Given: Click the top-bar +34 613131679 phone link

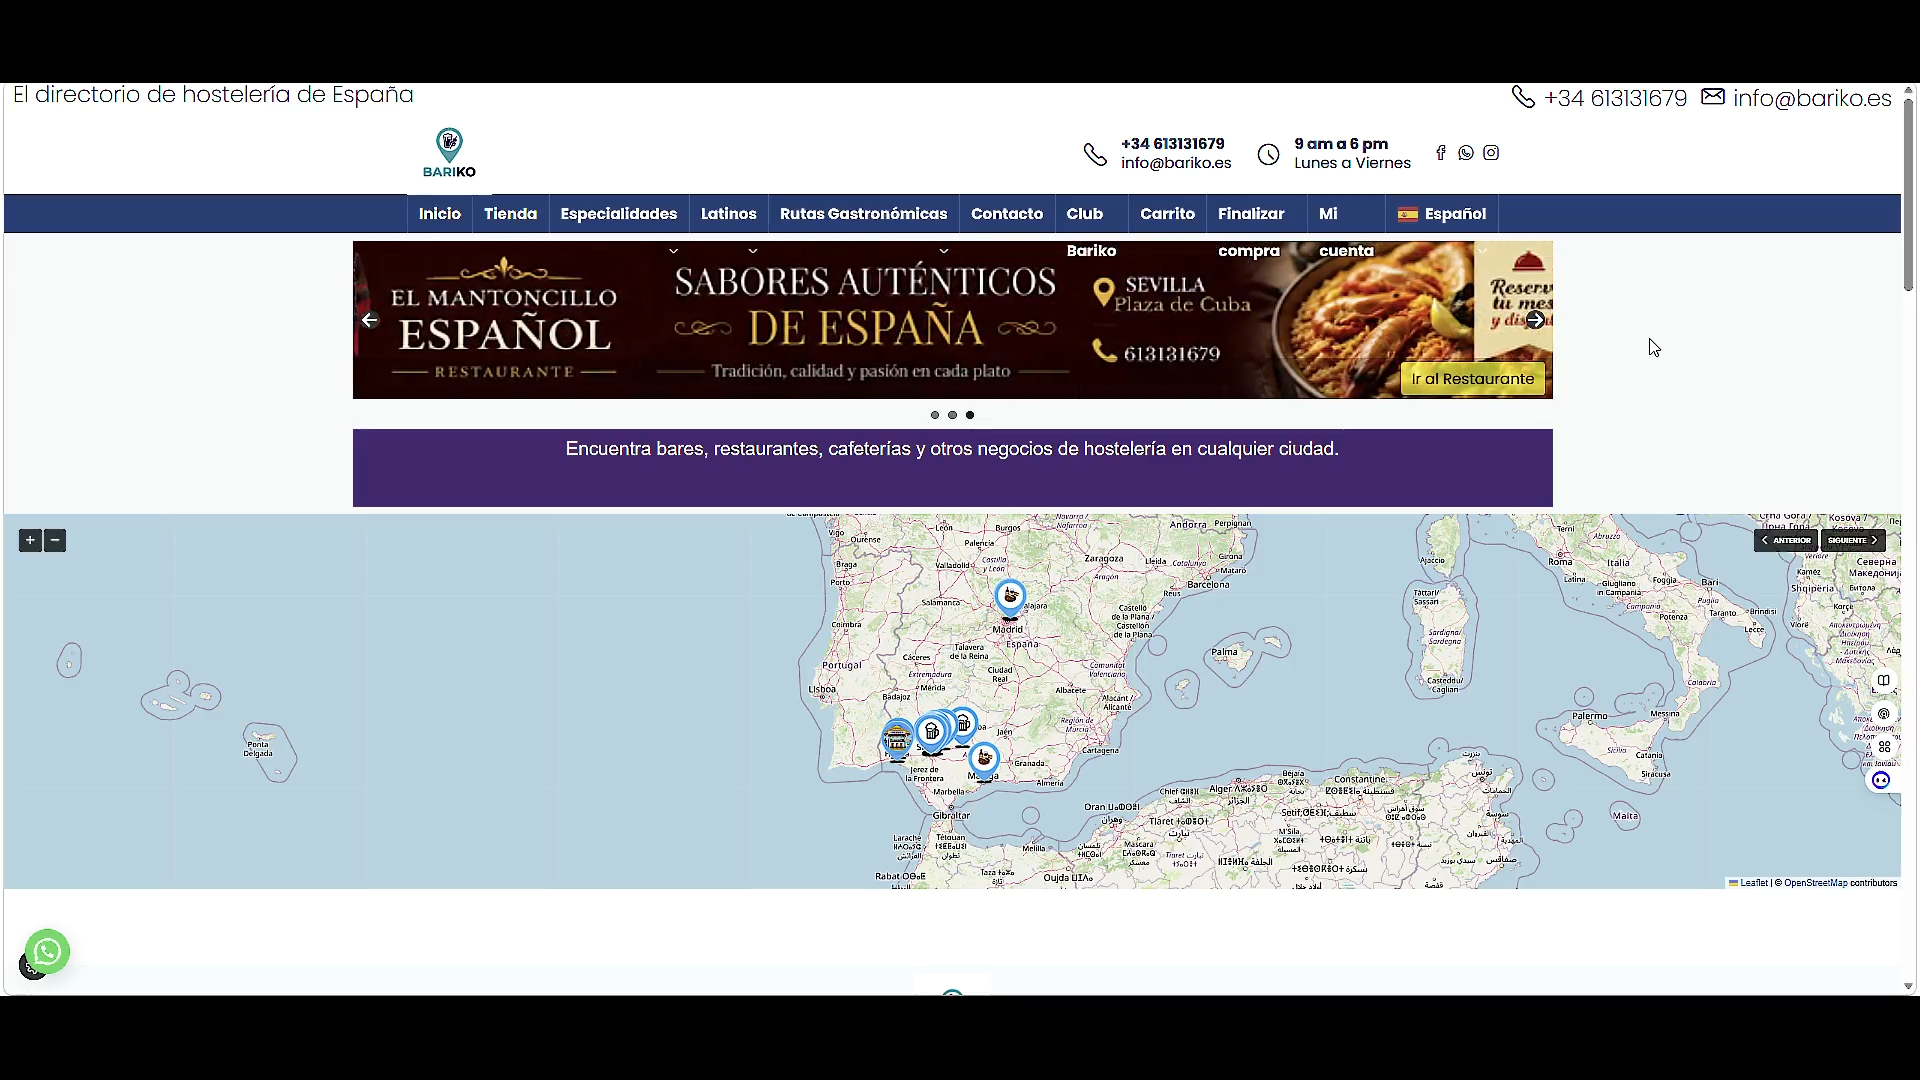Looking at the screenshot, I should [1615, 98].
